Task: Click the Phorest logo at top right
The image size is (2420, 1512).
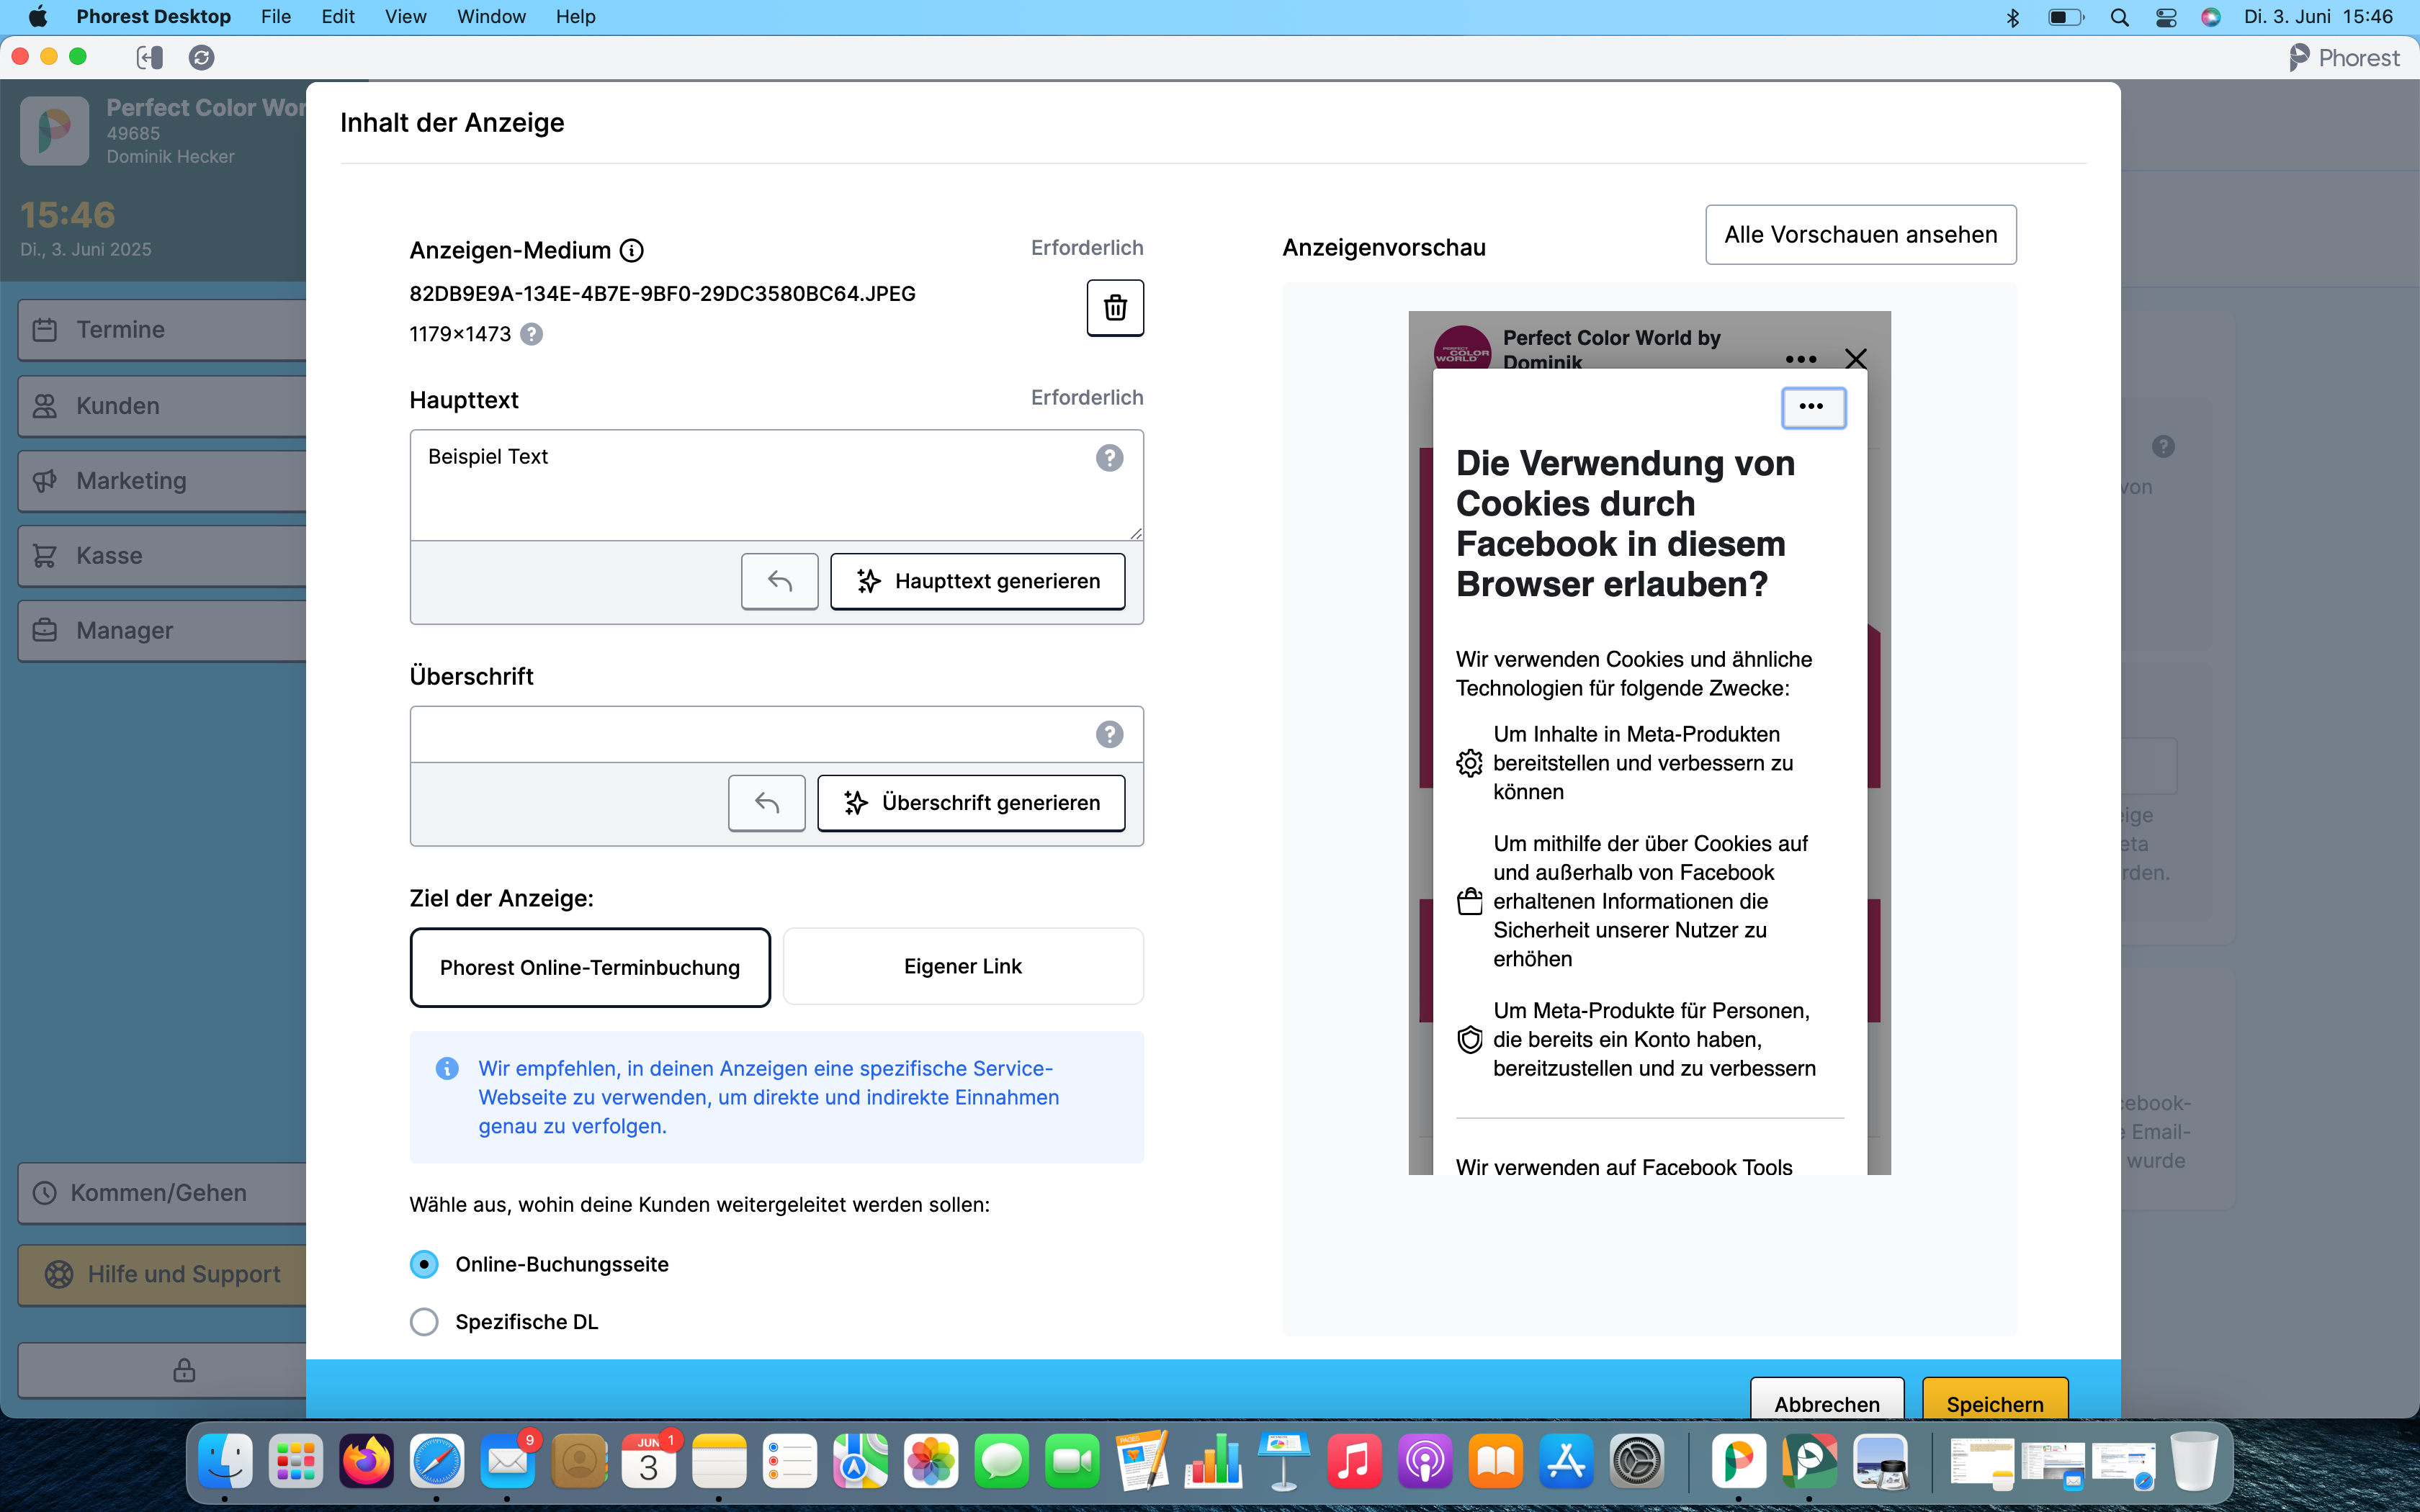Action: 2344,57
